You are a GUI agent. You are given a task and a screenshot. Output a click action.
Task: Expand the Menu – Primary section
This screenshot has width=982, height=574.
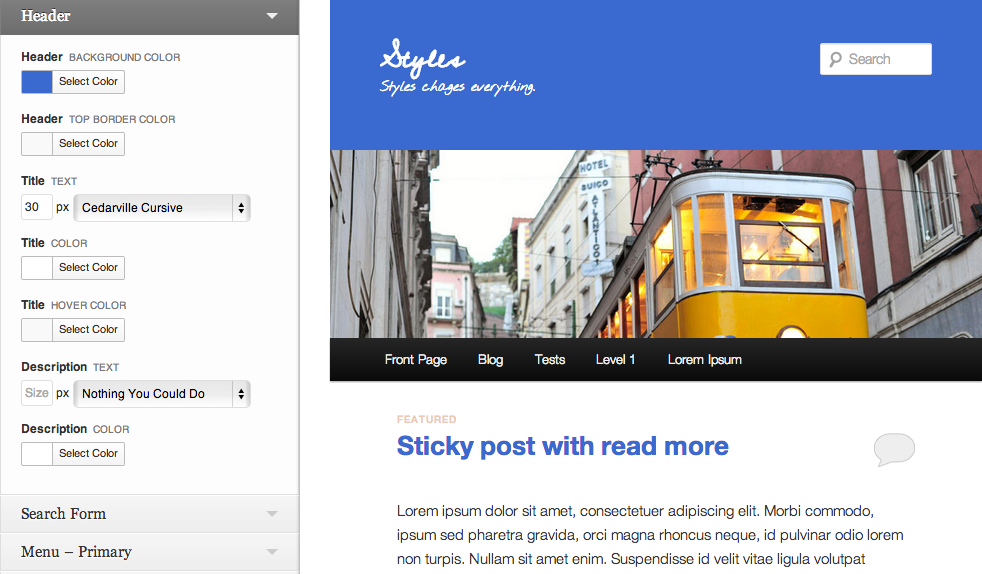click(271, 552)
